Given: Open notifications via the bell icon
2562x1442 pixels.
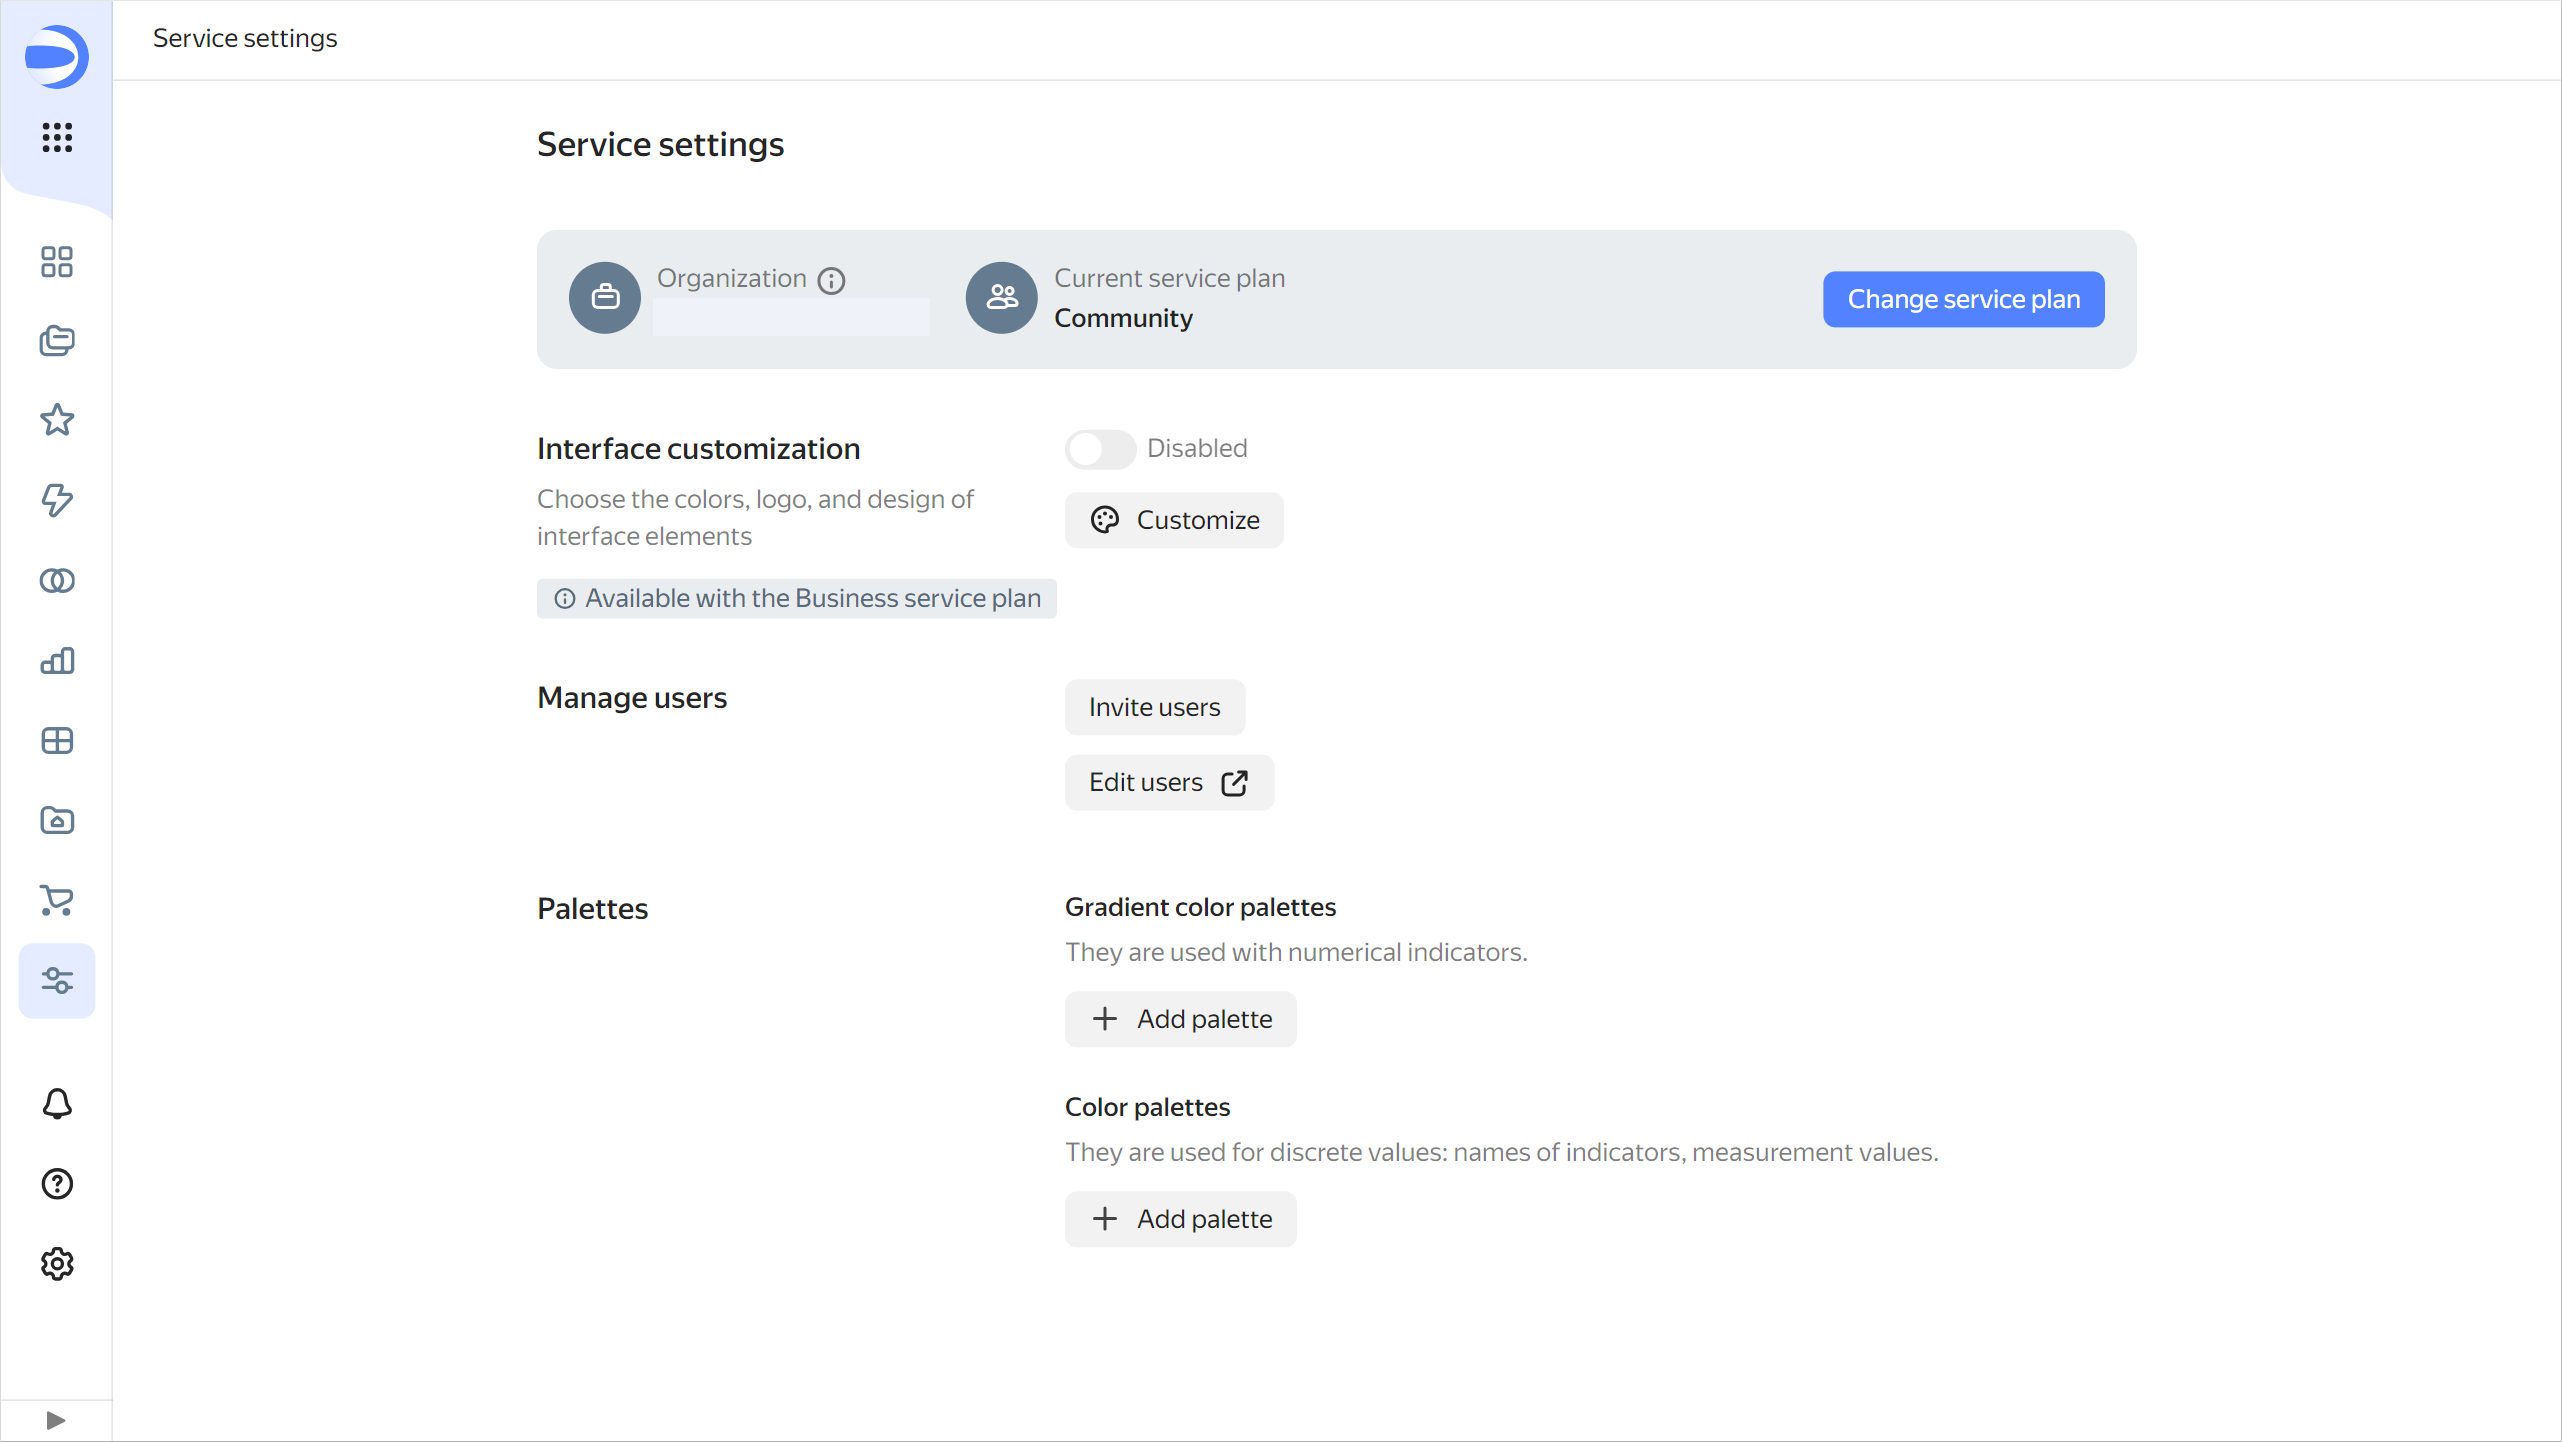Looking at the screenshot, I should click(x=57, y=1104).
